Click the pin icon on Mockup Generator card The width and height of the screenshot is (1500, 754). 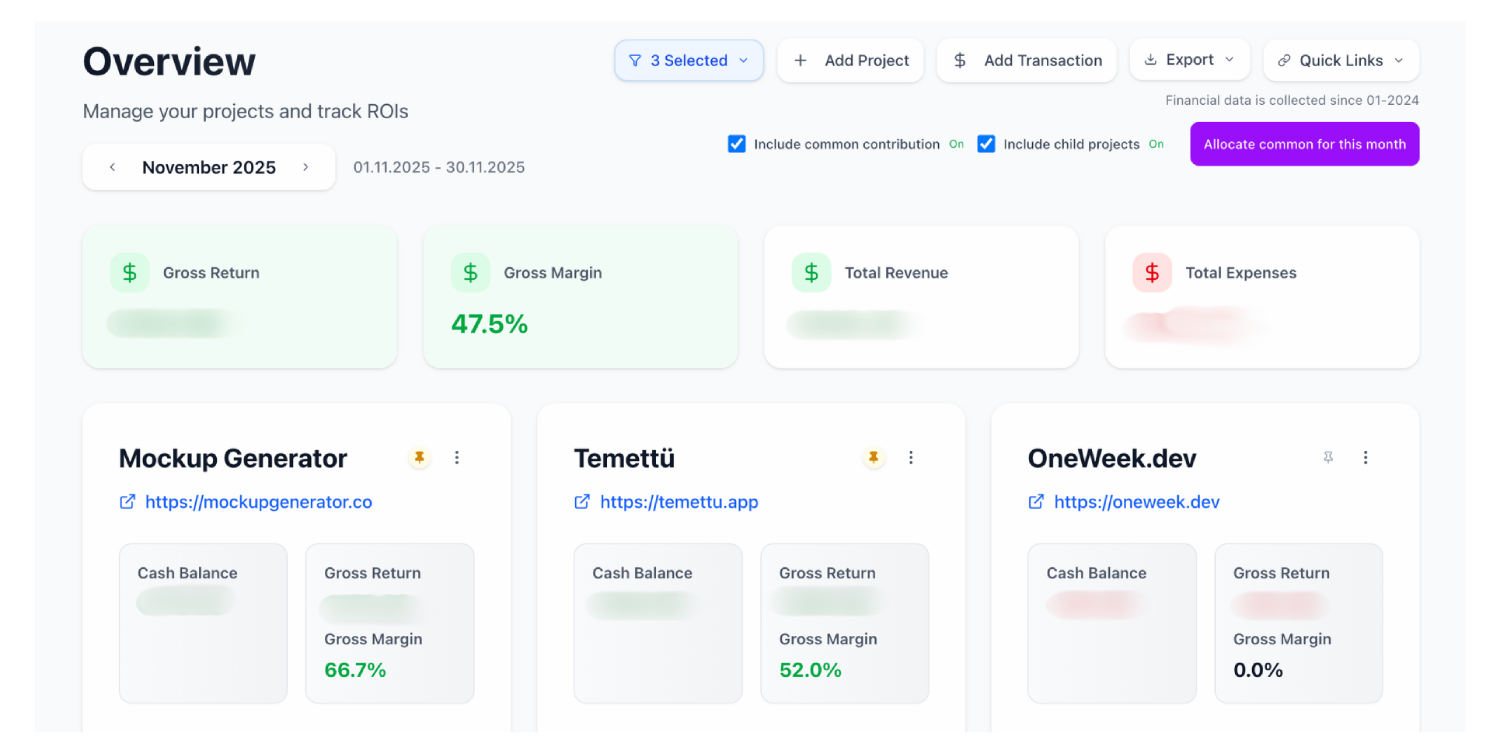(x=419, y=458)
